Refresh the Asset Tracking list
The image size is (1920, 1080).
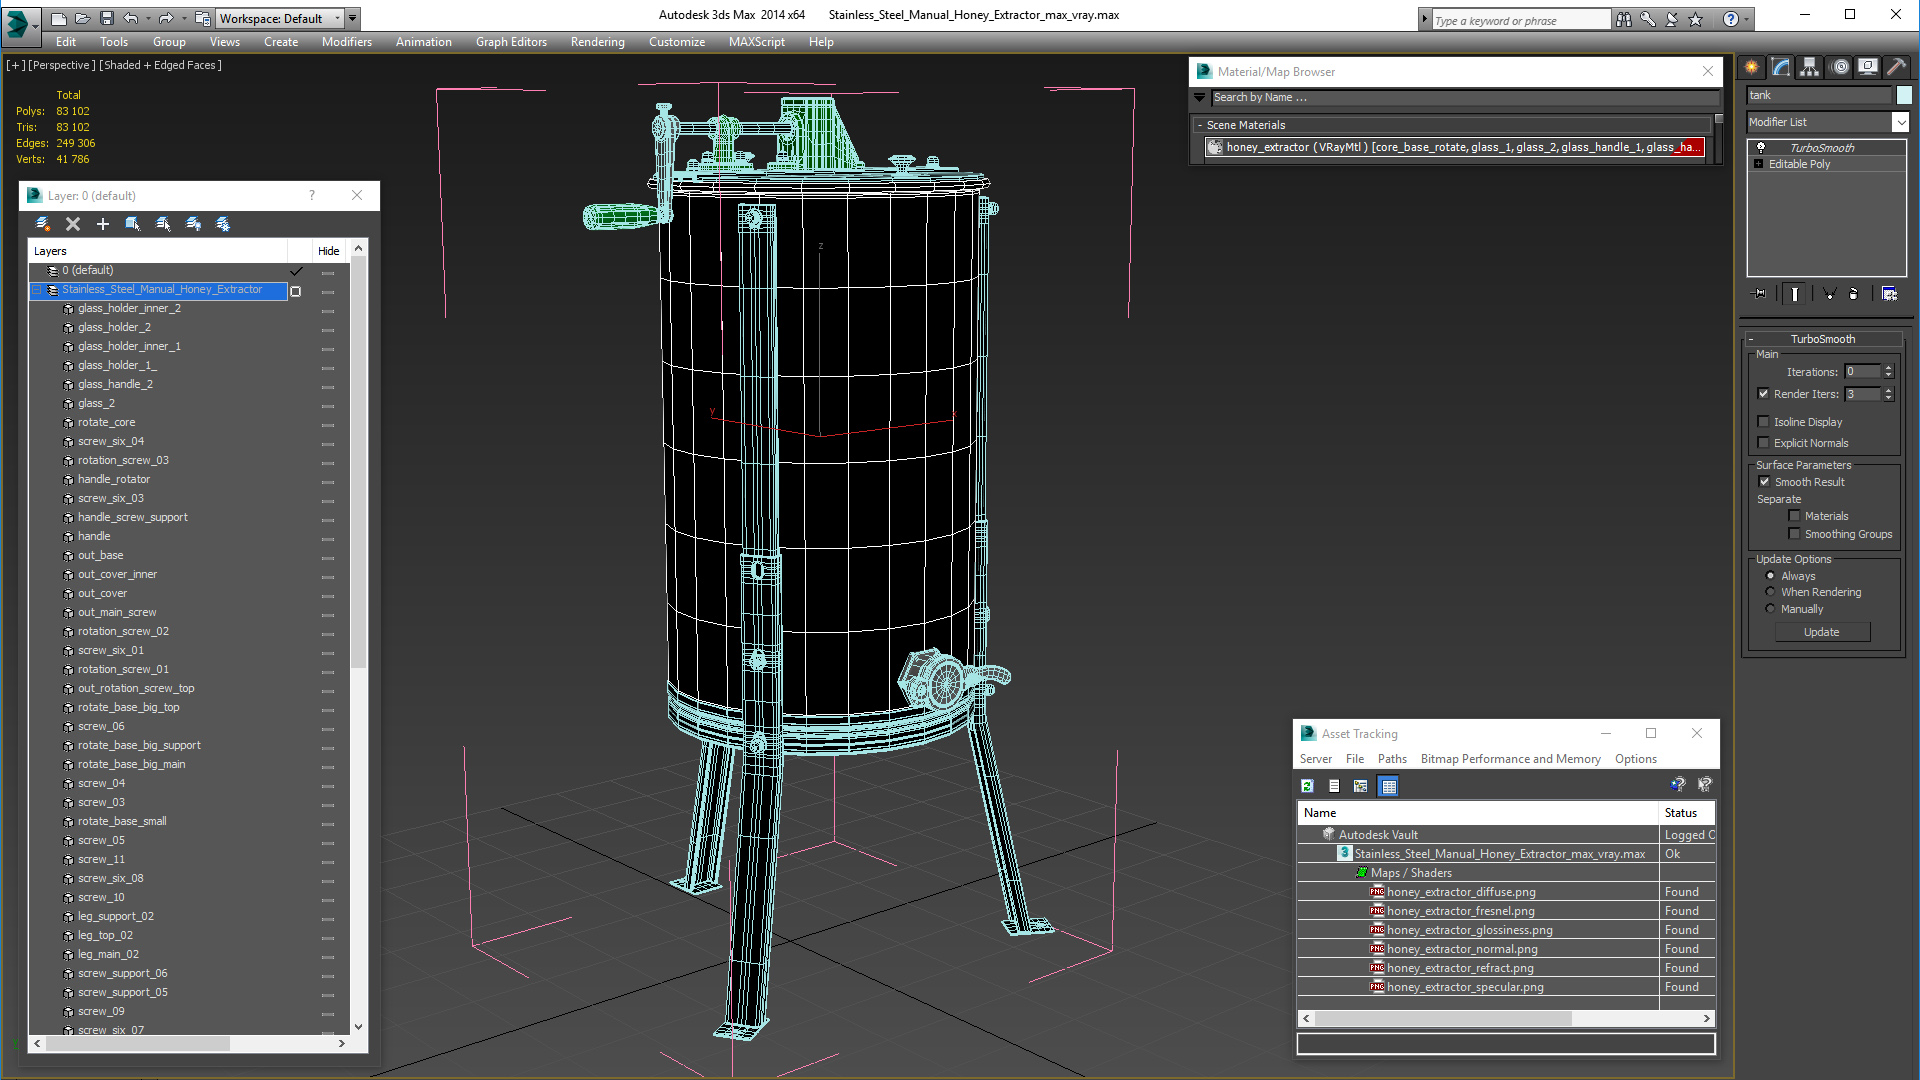tap(1307, 786)
